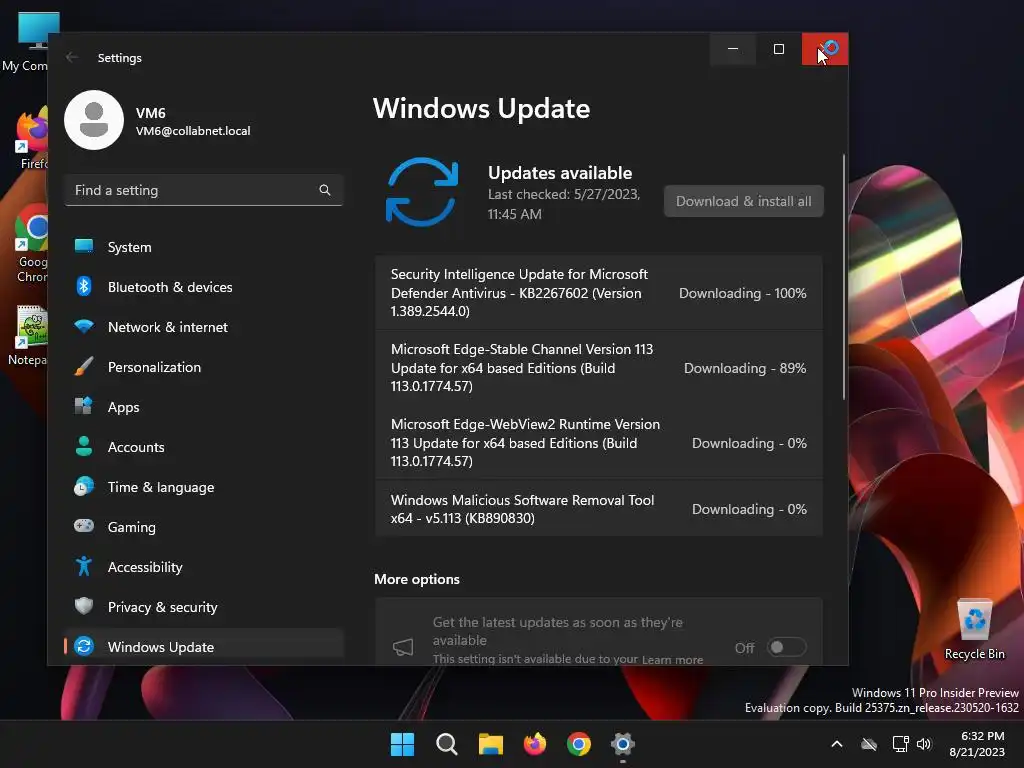This screenshot has height=768, width=1024.
Task: Click the volume speaker tray icon
Action: point(924,744)
